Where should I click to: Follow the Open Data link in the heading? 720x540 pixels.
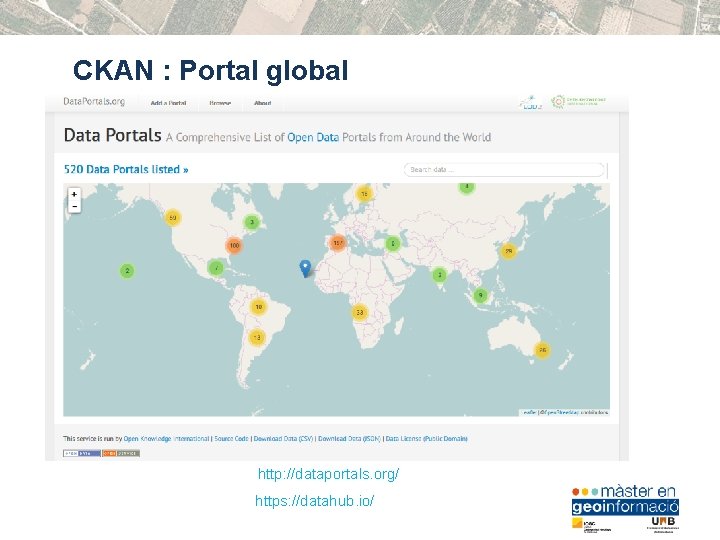click(313, 137)
